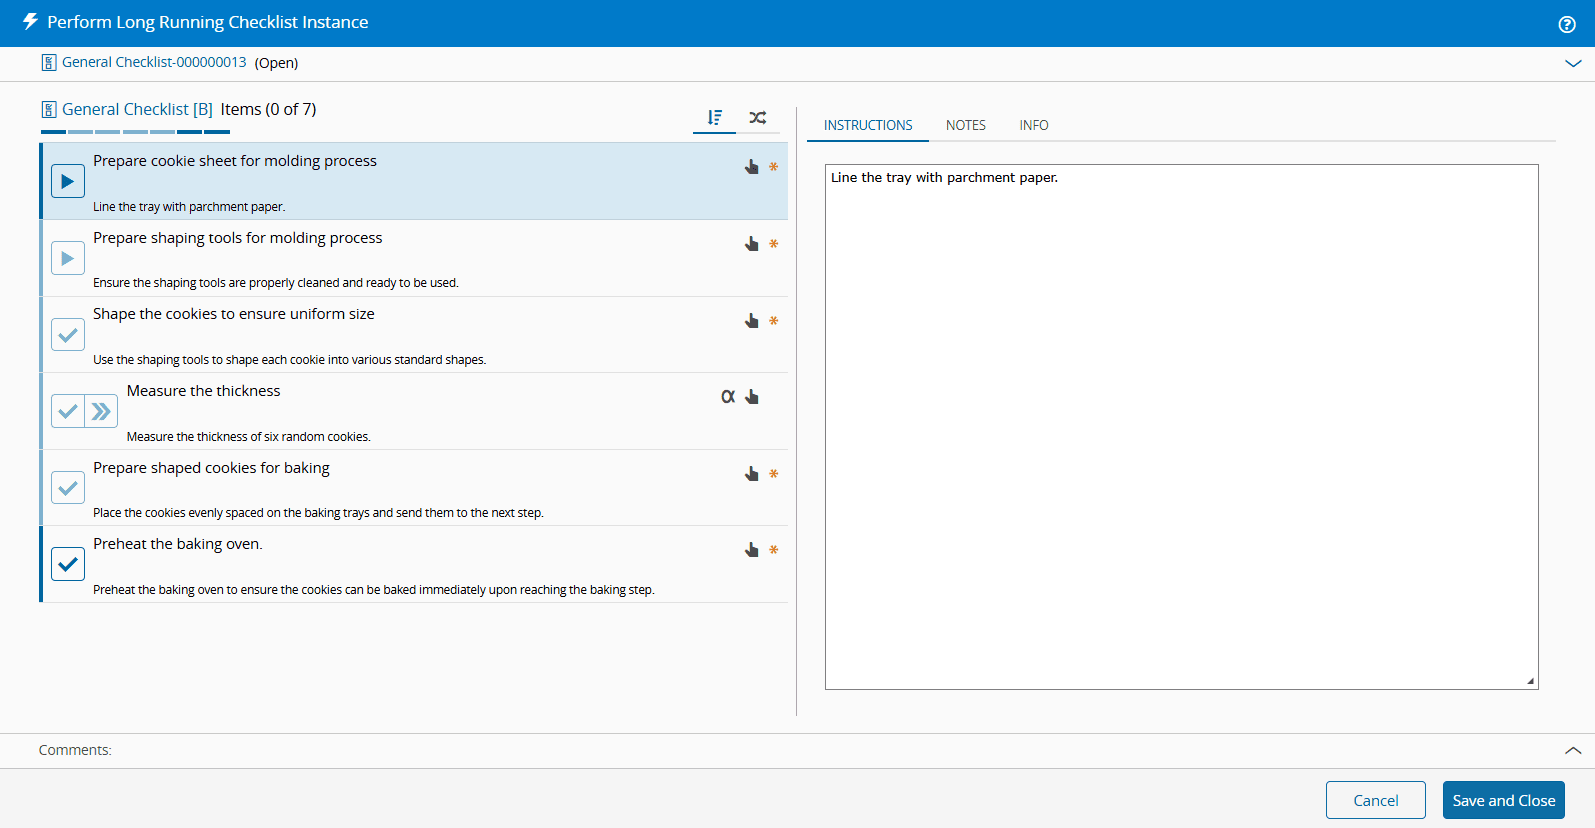Viewport: 1595px width, 828px height.
Task: Click the shuffle arrows icon above list
Action: [x=758, y=118]
